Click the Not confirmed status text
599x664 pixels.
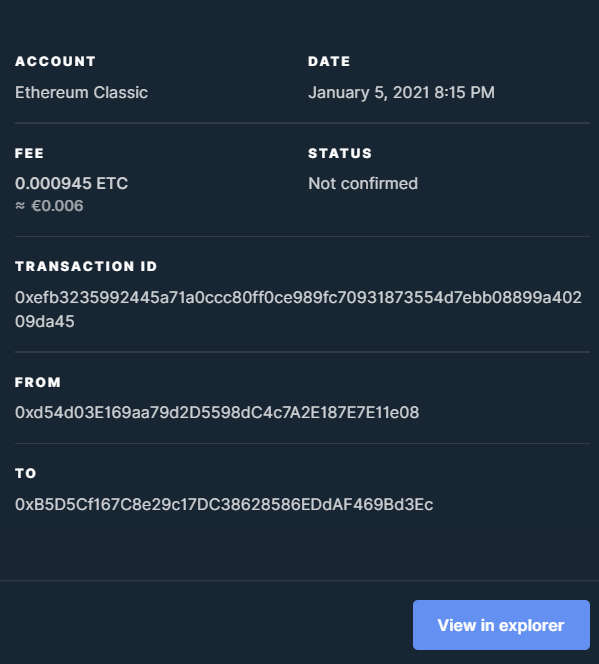pyautogui.click(x=363, y=183)
